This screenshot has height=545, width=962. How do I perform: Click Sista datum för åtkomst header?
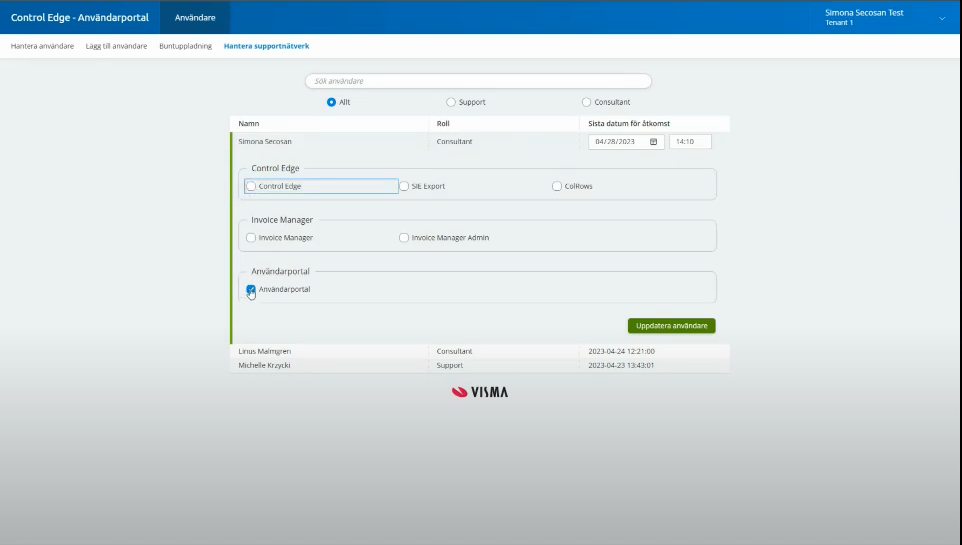(x=629, y=123)
